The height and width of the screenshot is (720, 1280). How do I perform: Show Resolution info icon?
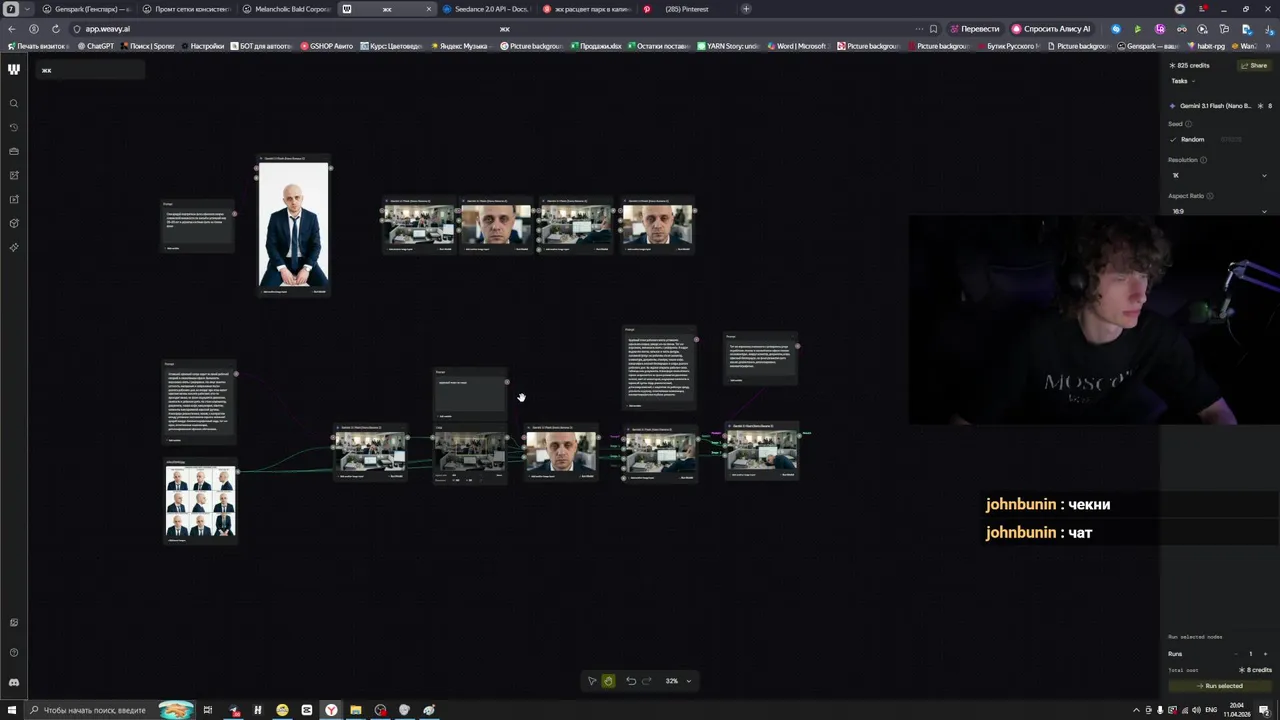pyautogui.click(x=1203, y=160)
